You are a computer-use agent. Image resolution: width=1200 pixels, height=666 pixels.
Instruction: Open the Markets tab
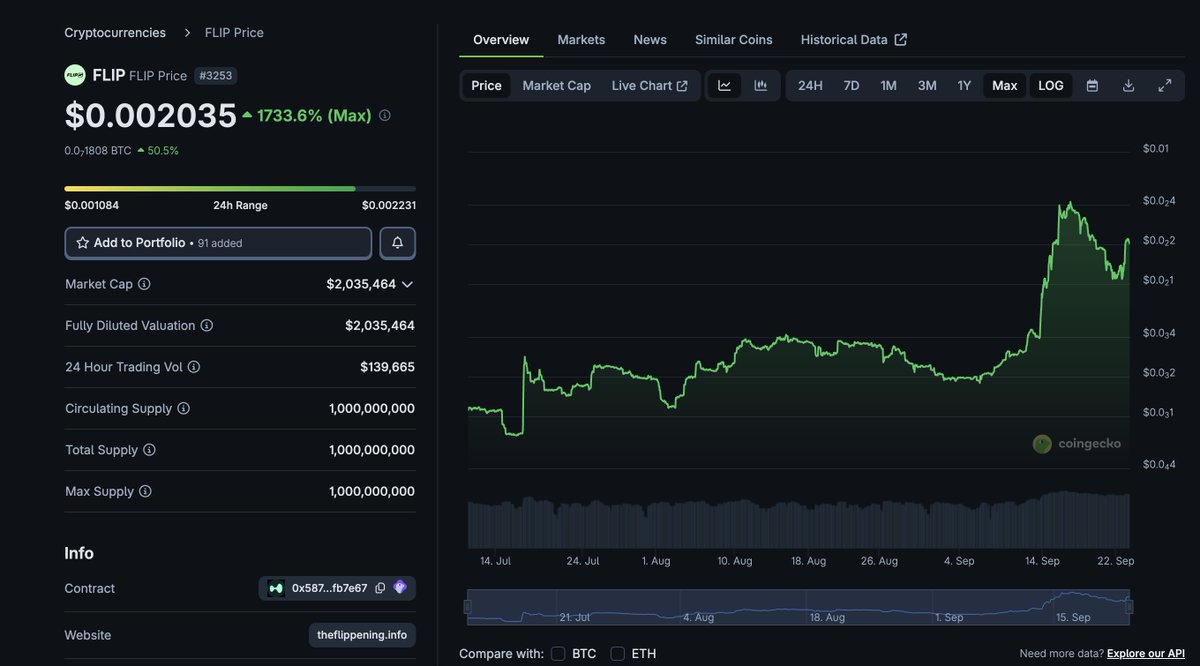pyautogui.click(x=581, y=40)
